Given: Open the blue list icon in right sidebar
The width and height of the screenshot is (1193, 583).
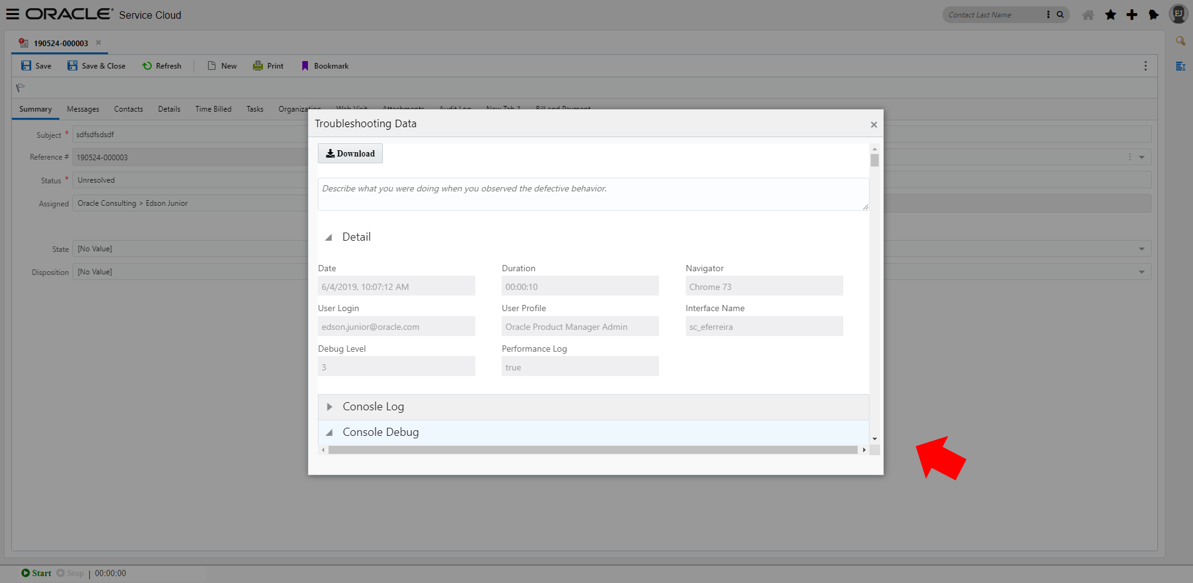Looking at the screenshot, I should 1181,66.
